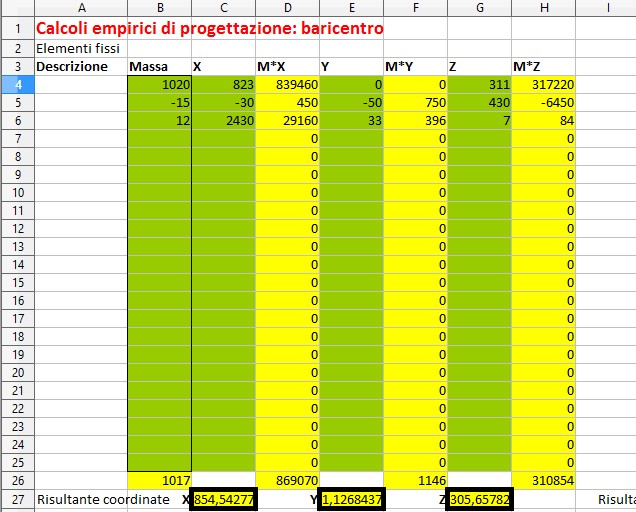Select the resulting Y coordinate cell 1,1268437
The width and height of the screenshot is (636, 512).
click(350, 498)
